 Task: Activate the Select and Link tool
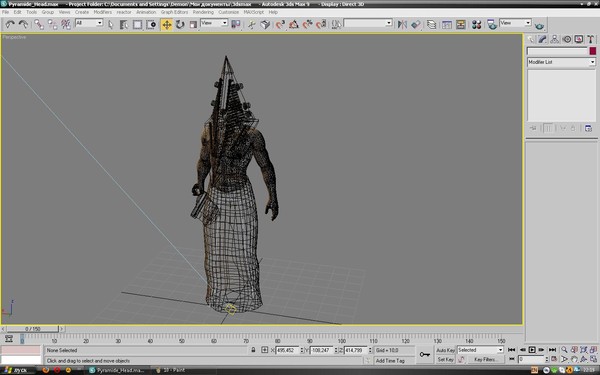pos(39,24)
